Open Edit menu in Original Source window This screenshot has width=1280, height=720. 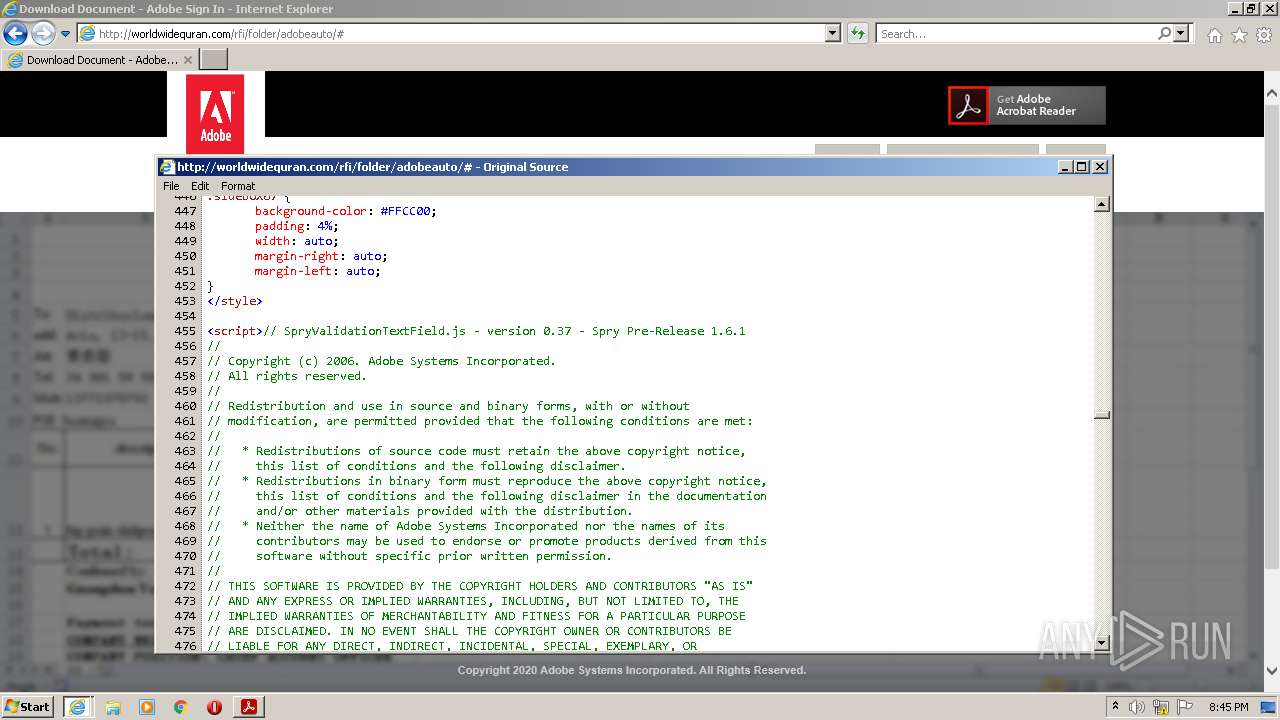coord(200,186)
